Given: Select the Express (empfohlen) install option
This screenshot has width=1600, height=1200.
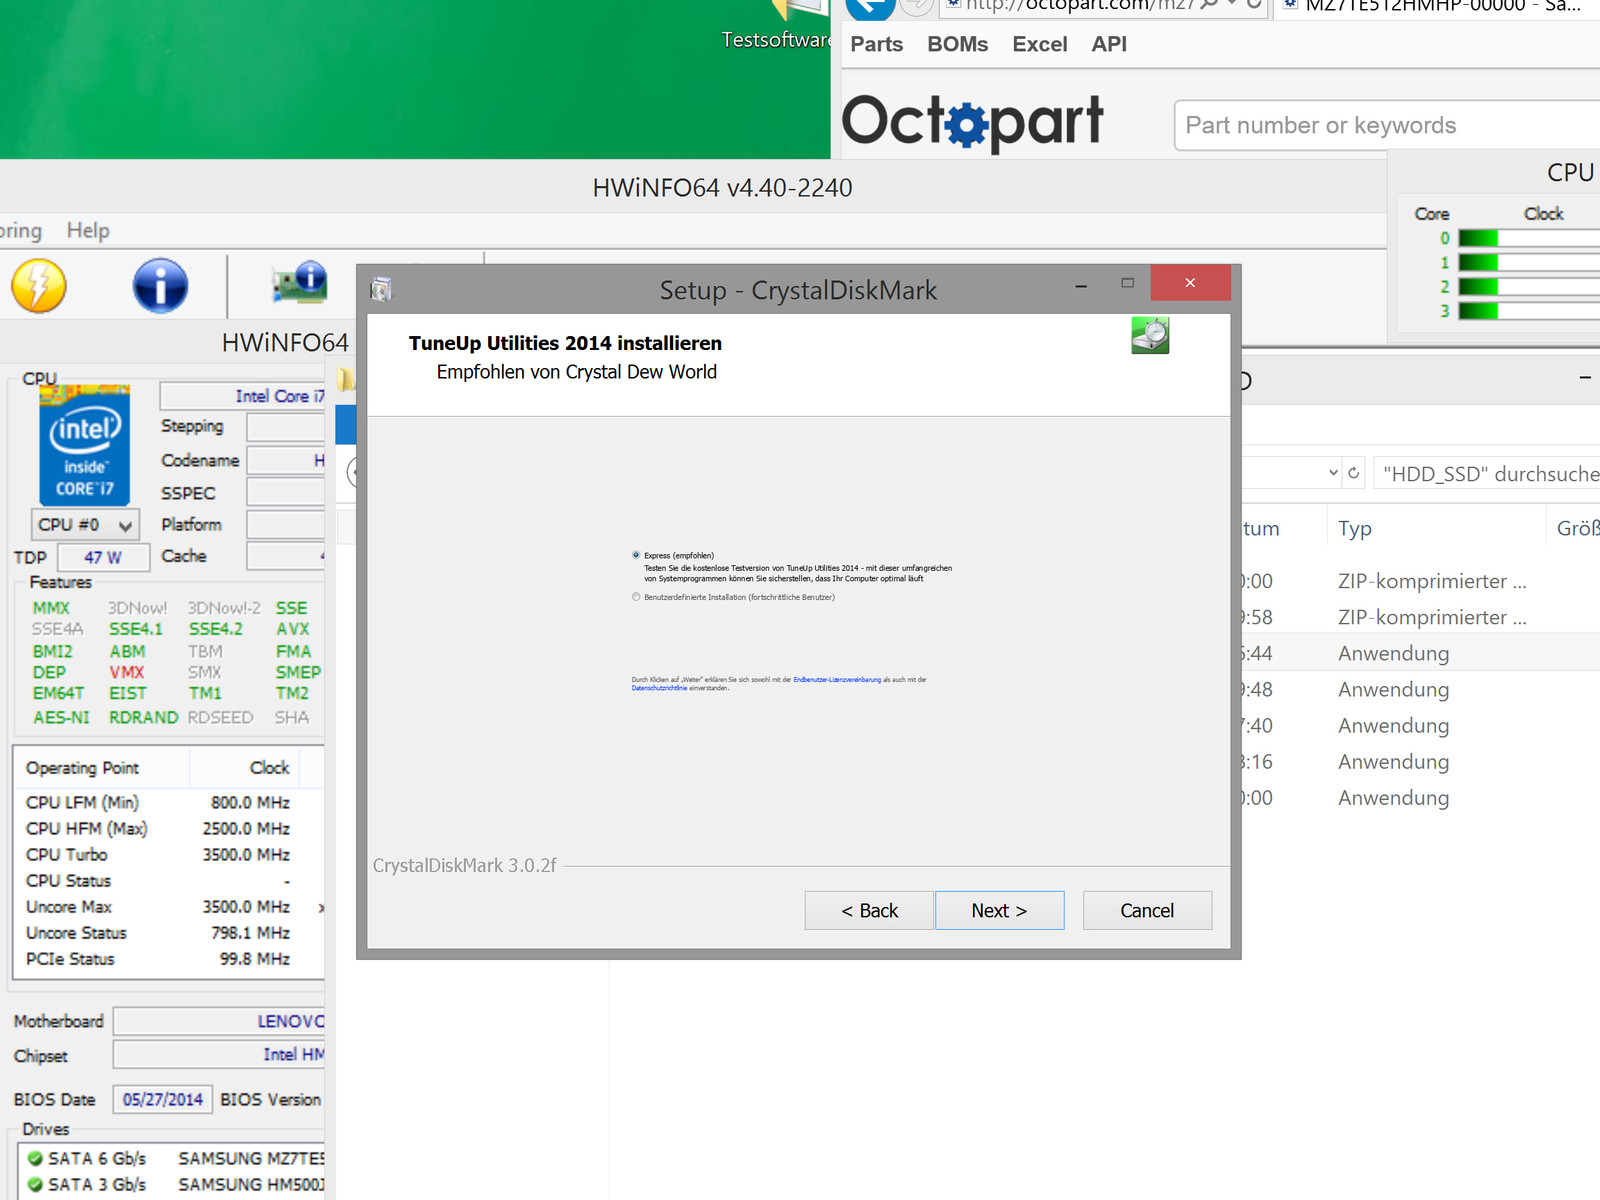Looking at the screenshot, I should 636,555.
